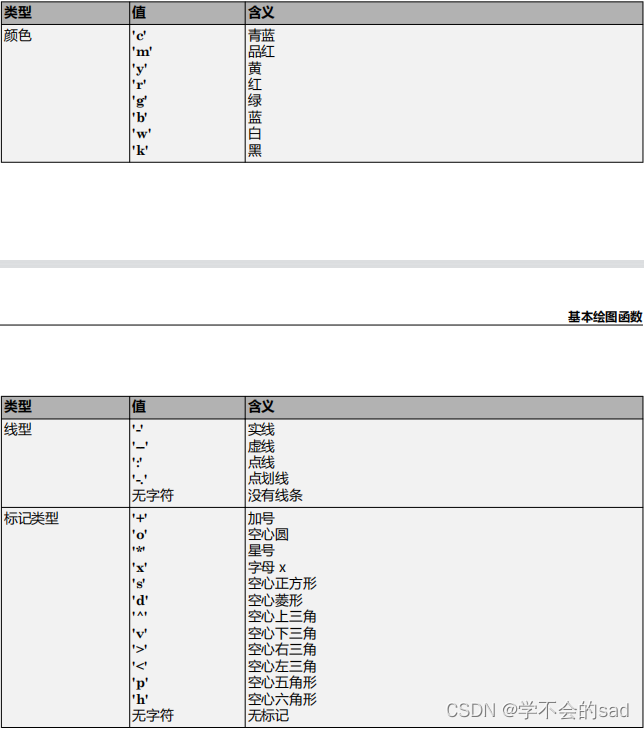
Task: Click the meaning text '黄'
Action: tap(255, 68)
